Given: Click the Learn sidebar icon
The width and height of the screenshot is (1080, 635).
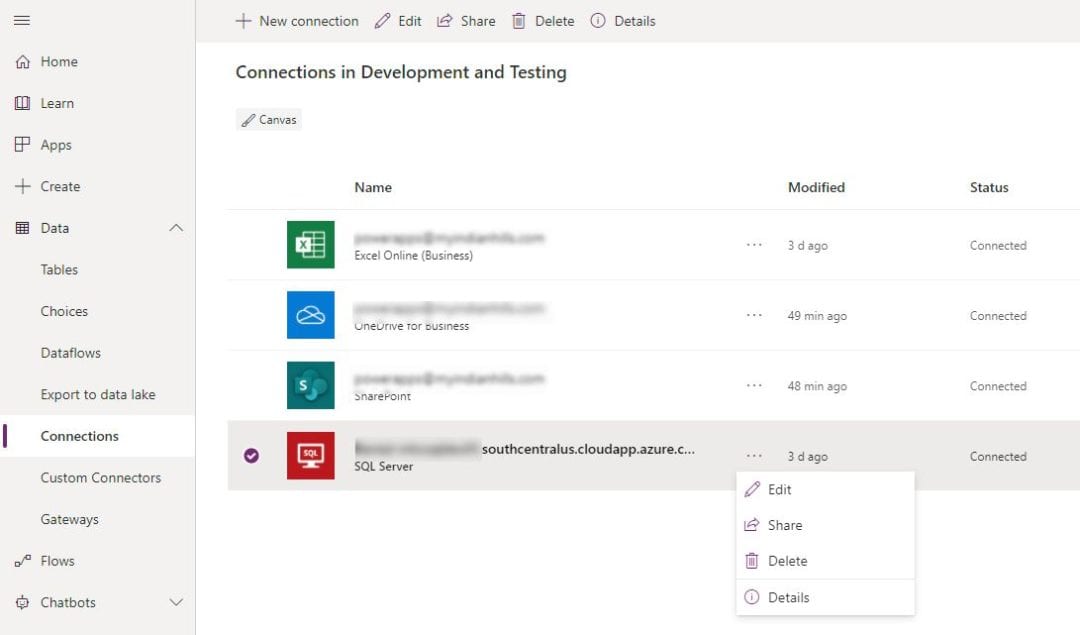Looking at the screenshot, I should tap(22, 103).
